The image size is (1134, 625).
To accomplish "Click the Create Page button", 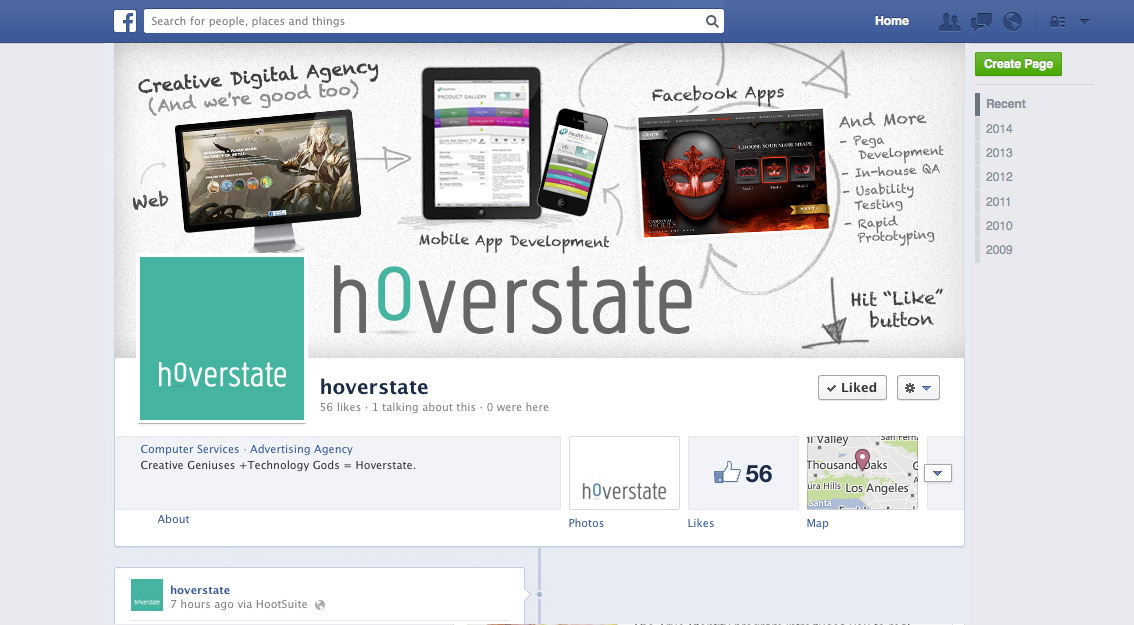I will 1018,64.
